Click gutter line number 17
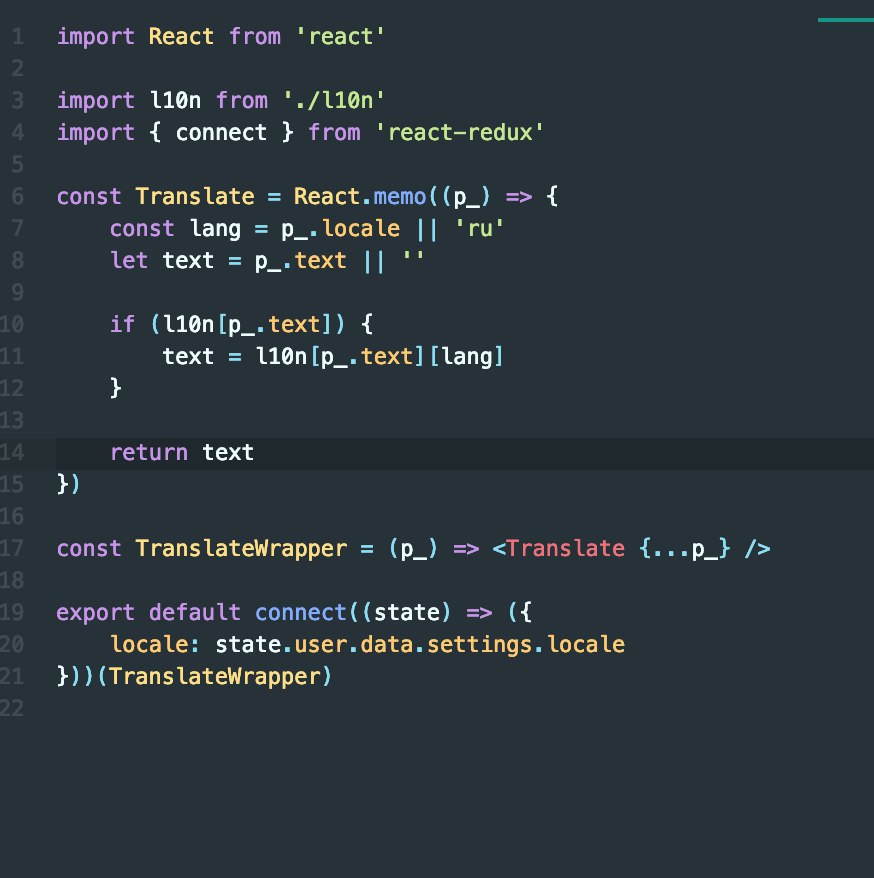The height and width of the screenshot is (878, 874). pyautogui.click(x=12, y=549)
